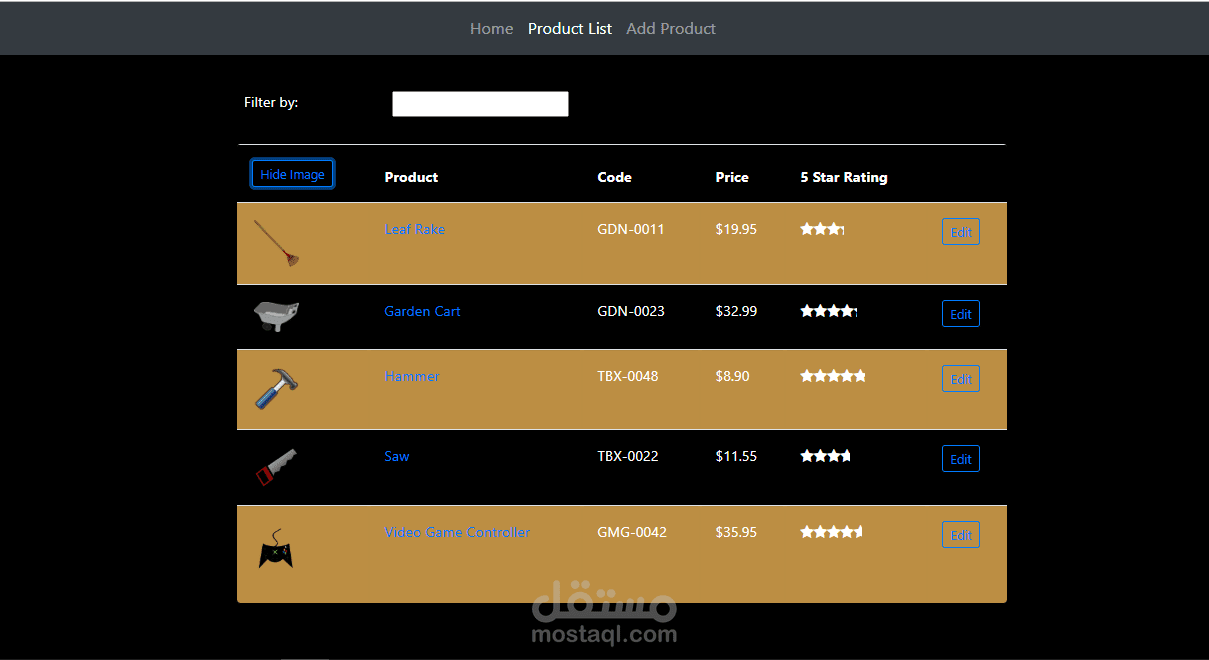Screen dimensions: 1209x660
Task: Select the code TBX-0022
Action: (628, 456)
